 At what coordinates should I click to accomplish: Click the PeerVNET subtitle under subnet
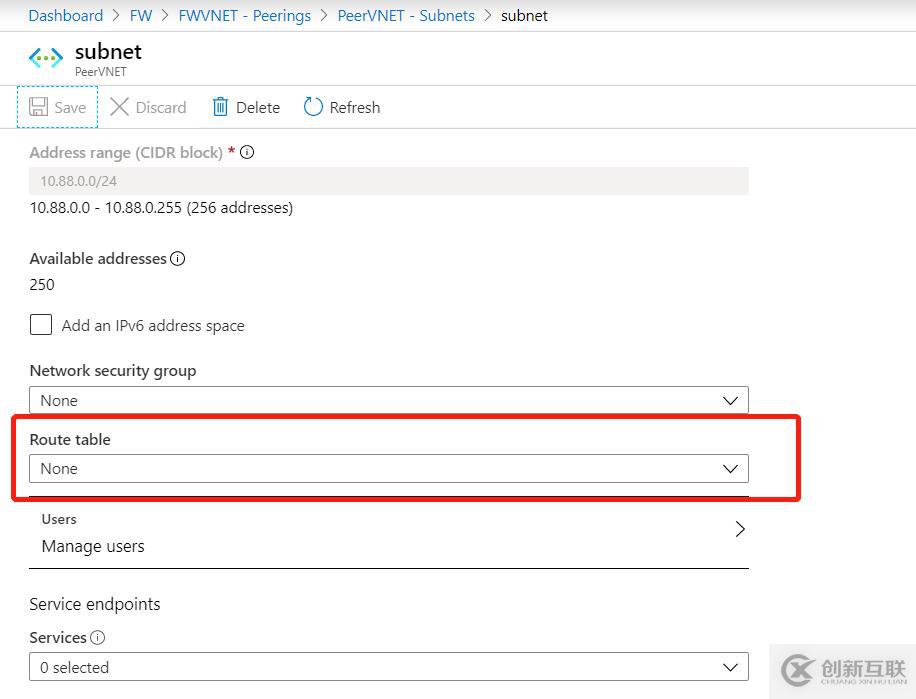click(100, 72)
